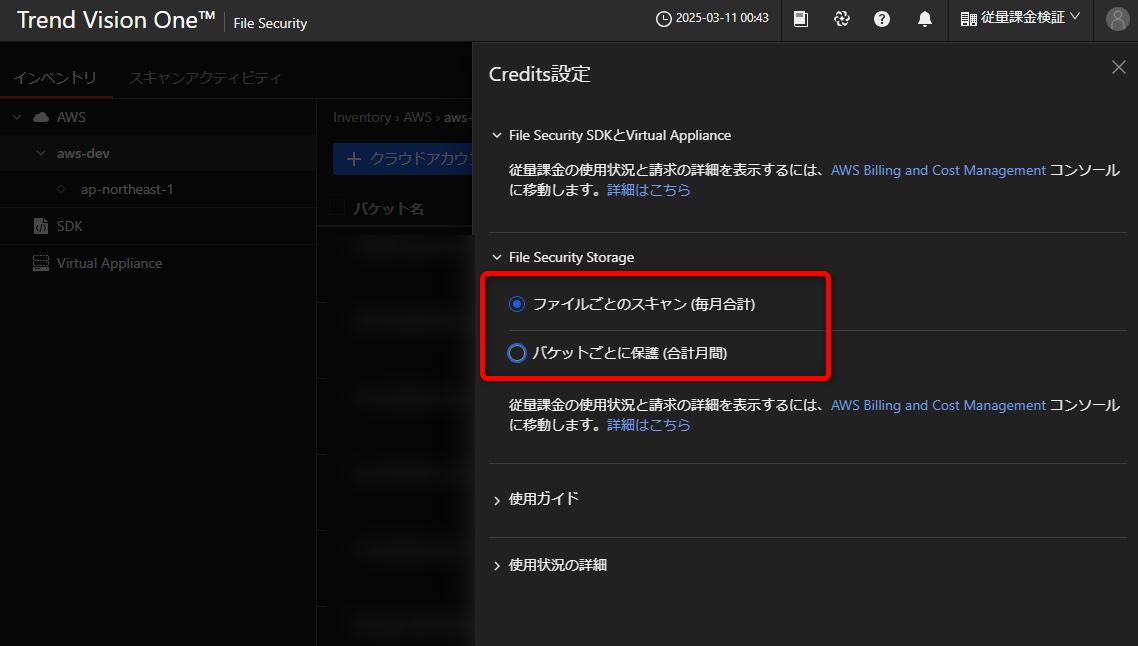Click the Virtual Appliance icon
The image size is (1138, 646).
point(41,263)
